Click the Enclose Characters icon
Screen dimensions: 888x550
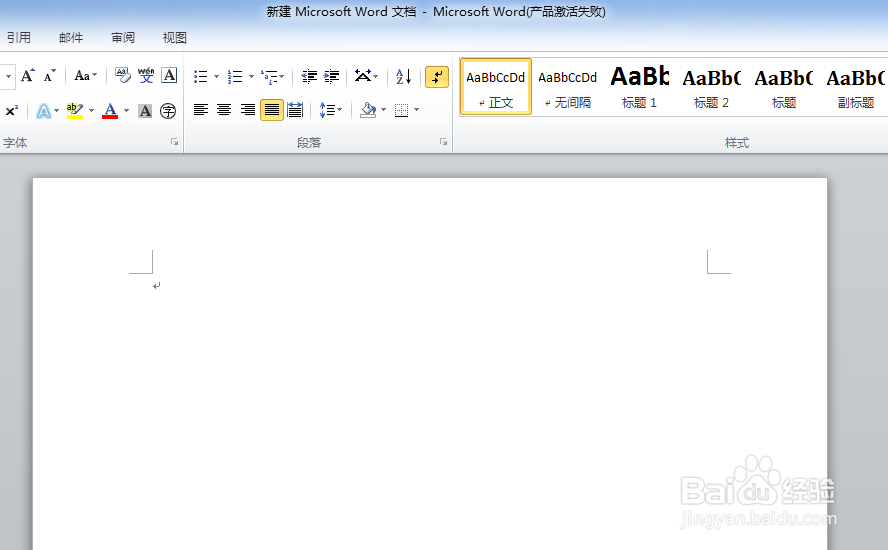[168, 110]
